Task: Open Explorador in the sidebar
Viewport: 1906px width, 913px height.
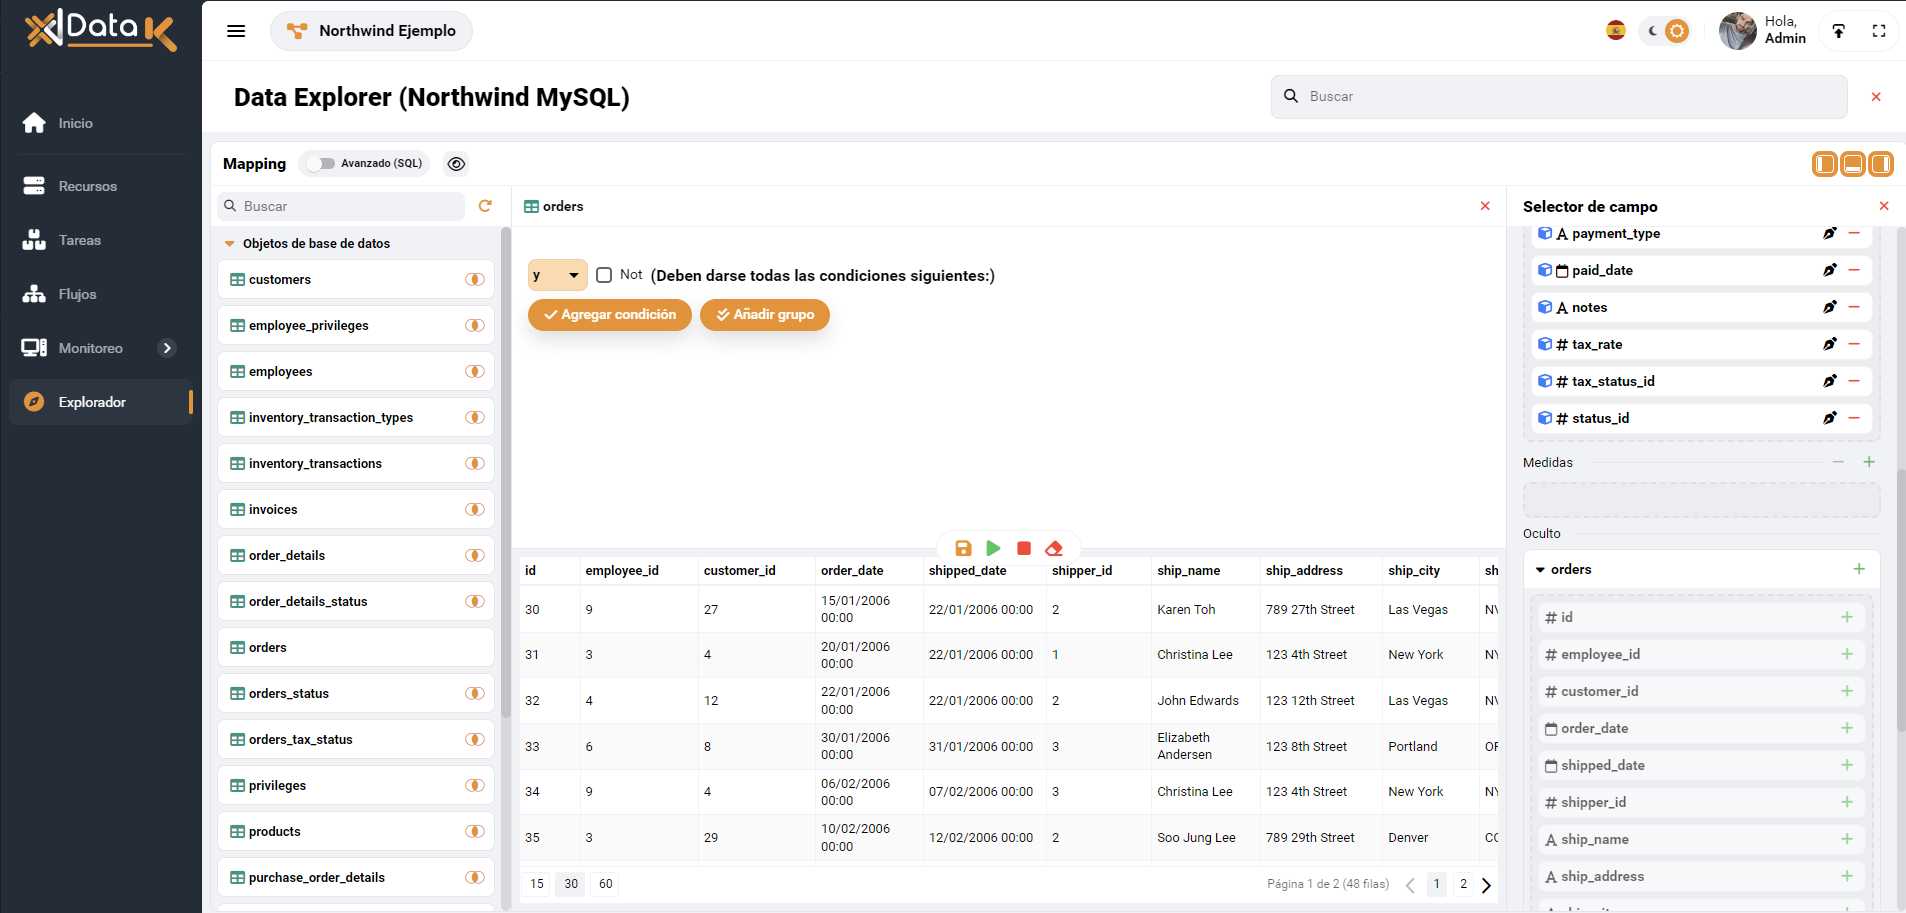Action: (x=92, y=402)
